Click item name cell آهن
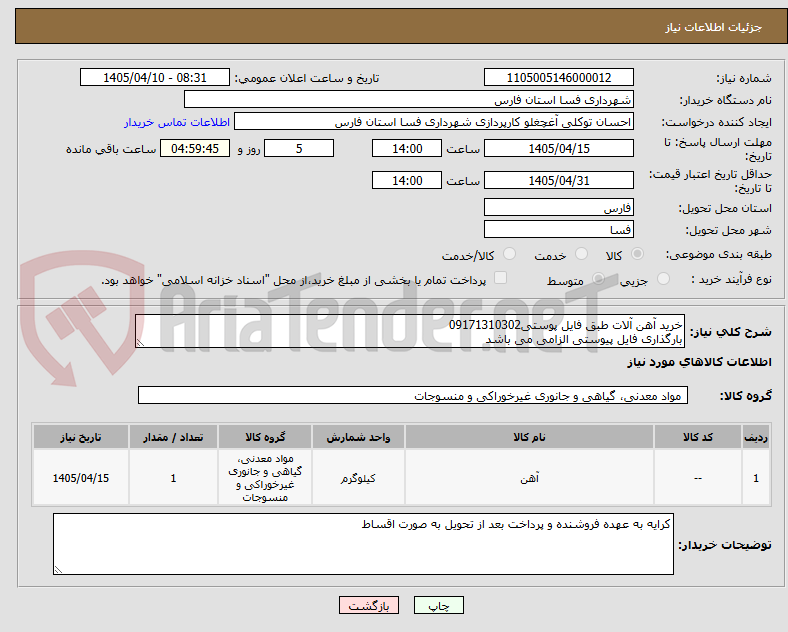 [x=529, y=478]
